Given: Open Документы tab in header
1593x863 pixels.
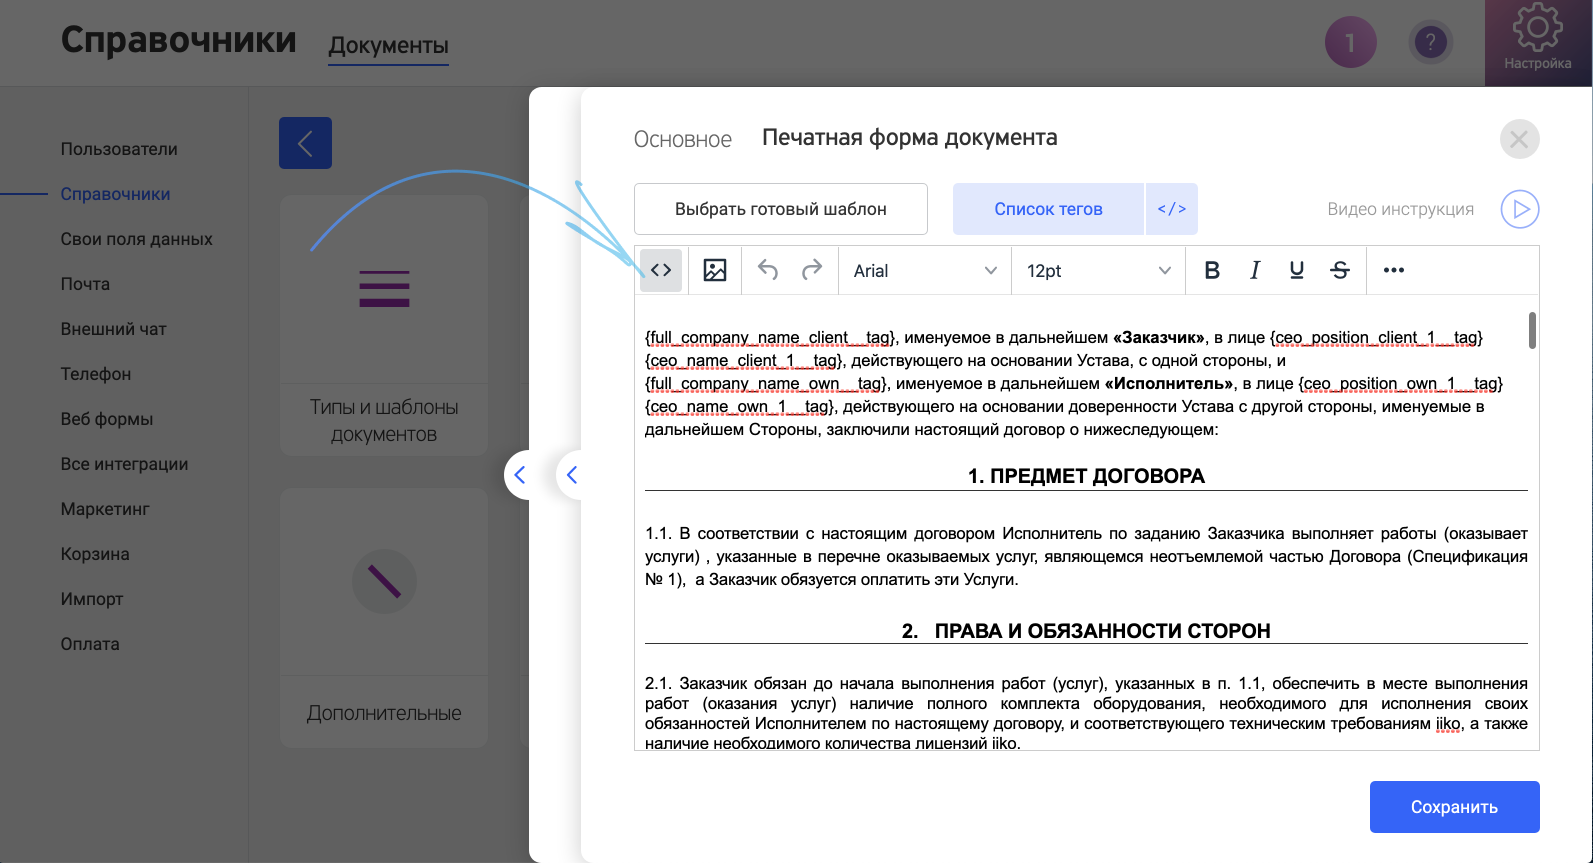Looking at the screenshot, I should [x=388, y=46].
